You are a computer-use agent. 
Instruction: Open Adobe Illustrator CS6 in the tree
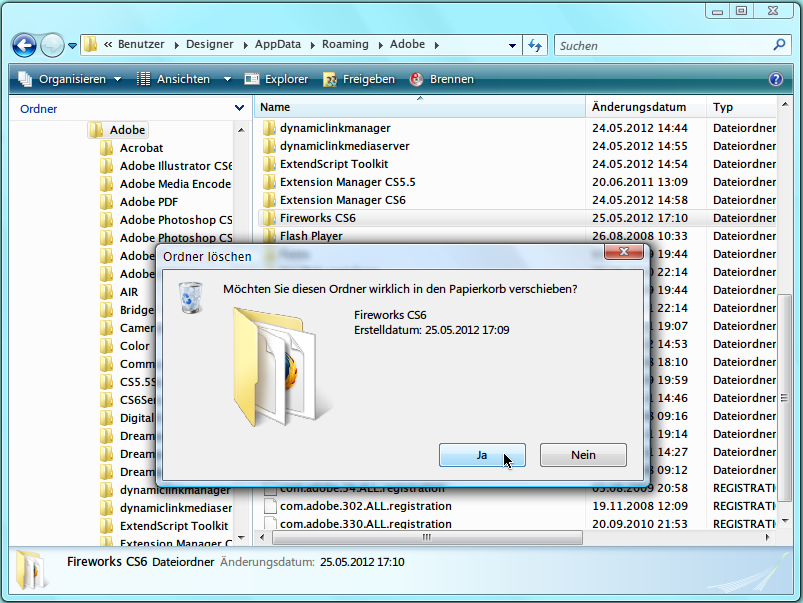click(176, 166)
